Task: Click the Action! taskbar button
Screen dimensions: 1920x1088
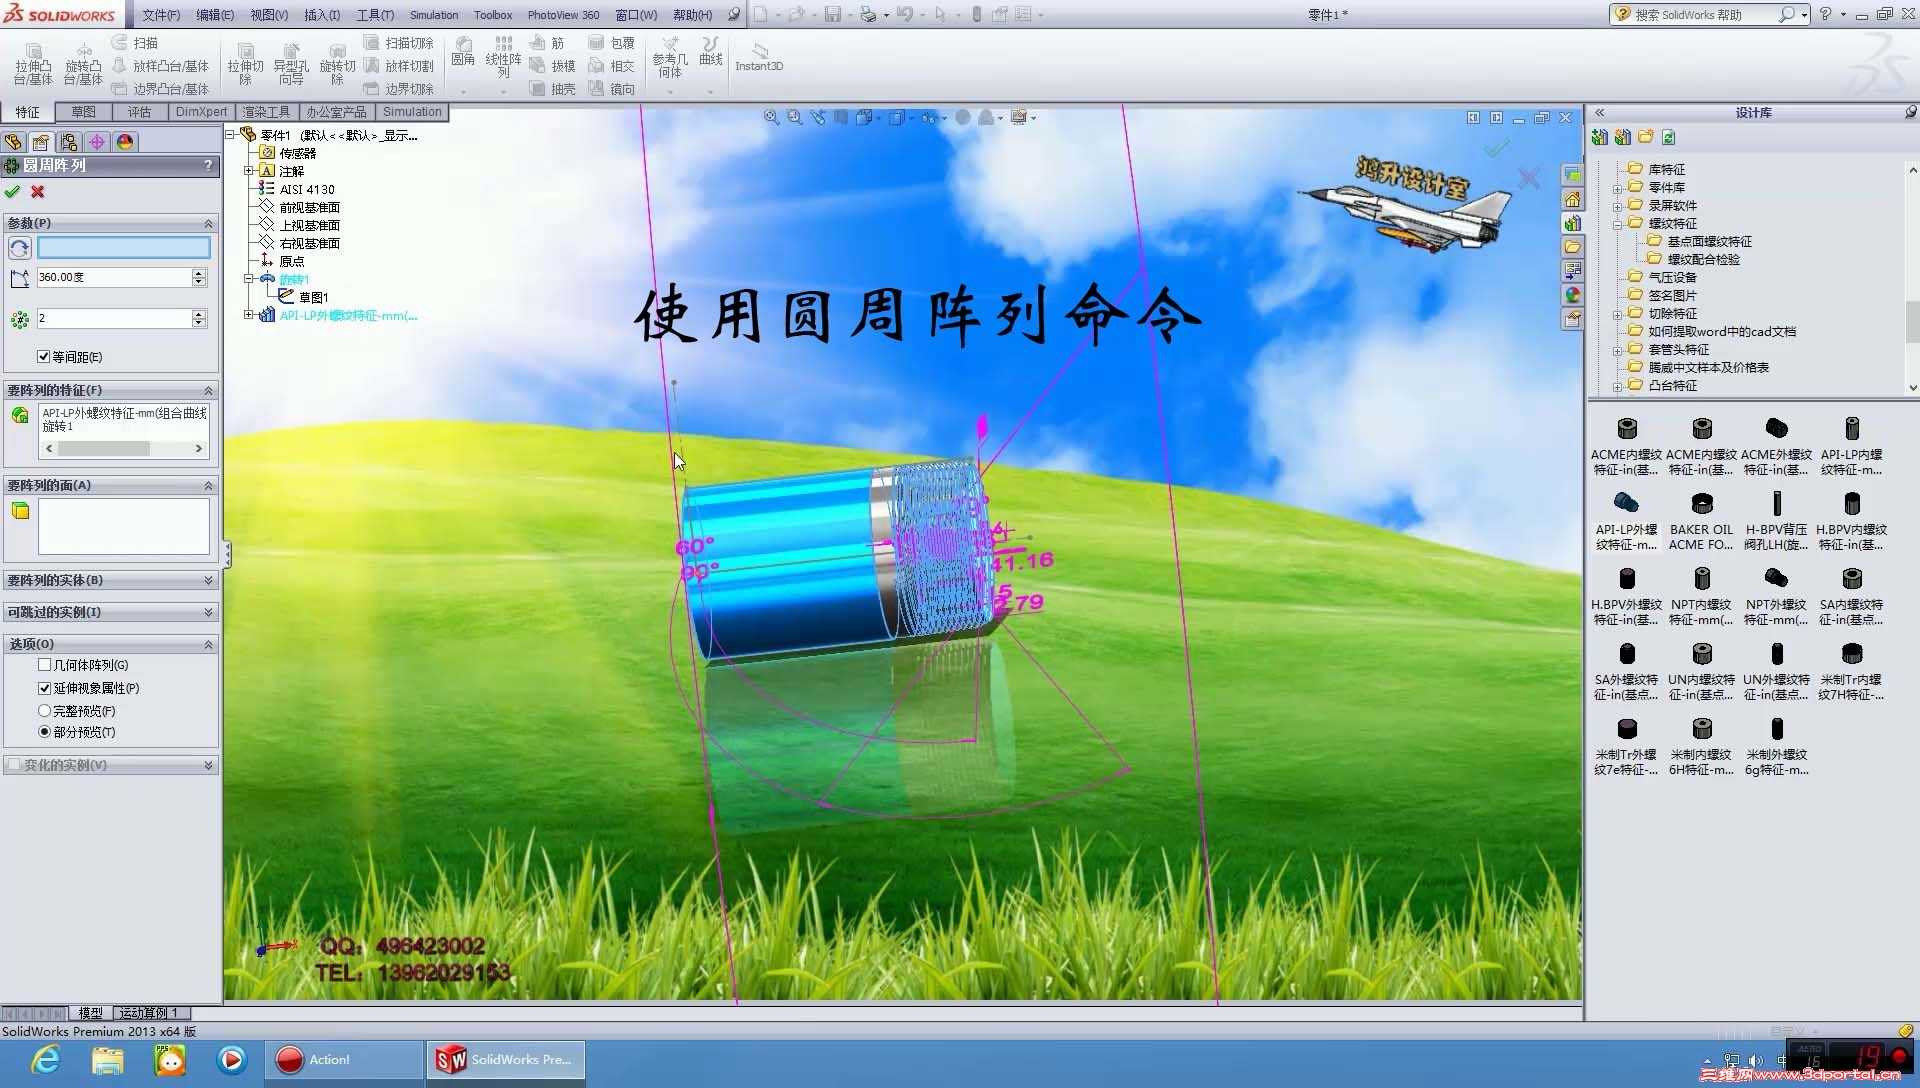Action: (x=344, y=1060)
